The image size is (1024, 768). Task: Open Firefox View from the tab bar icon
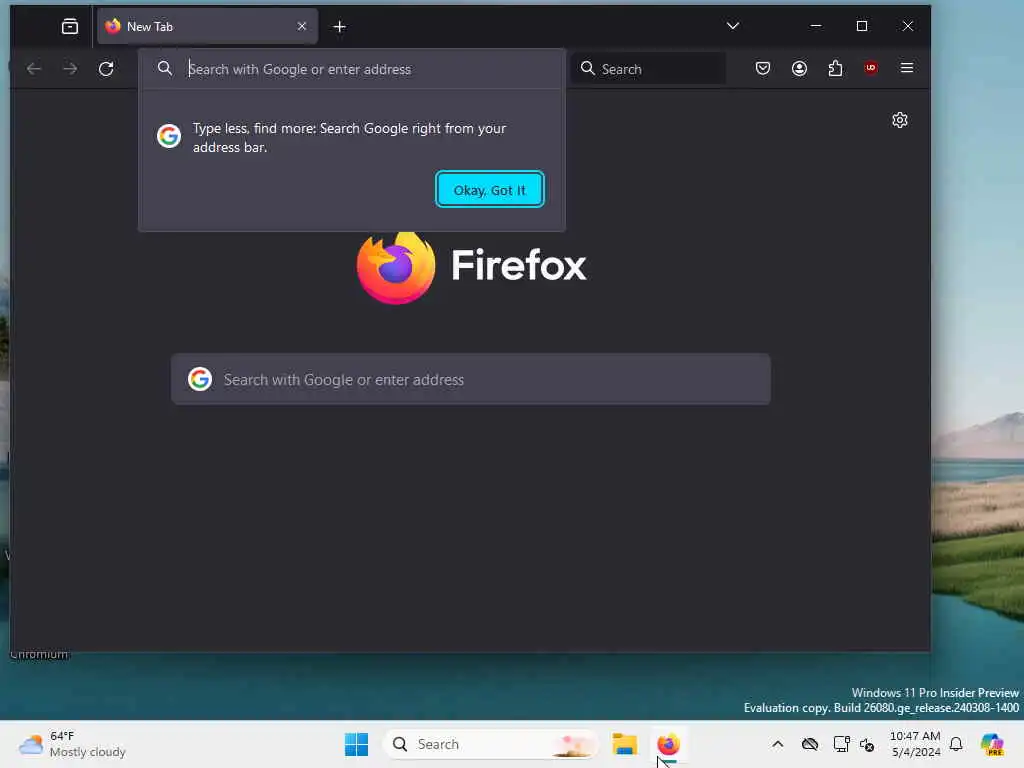pyautogui.click(x=69, y=26)
